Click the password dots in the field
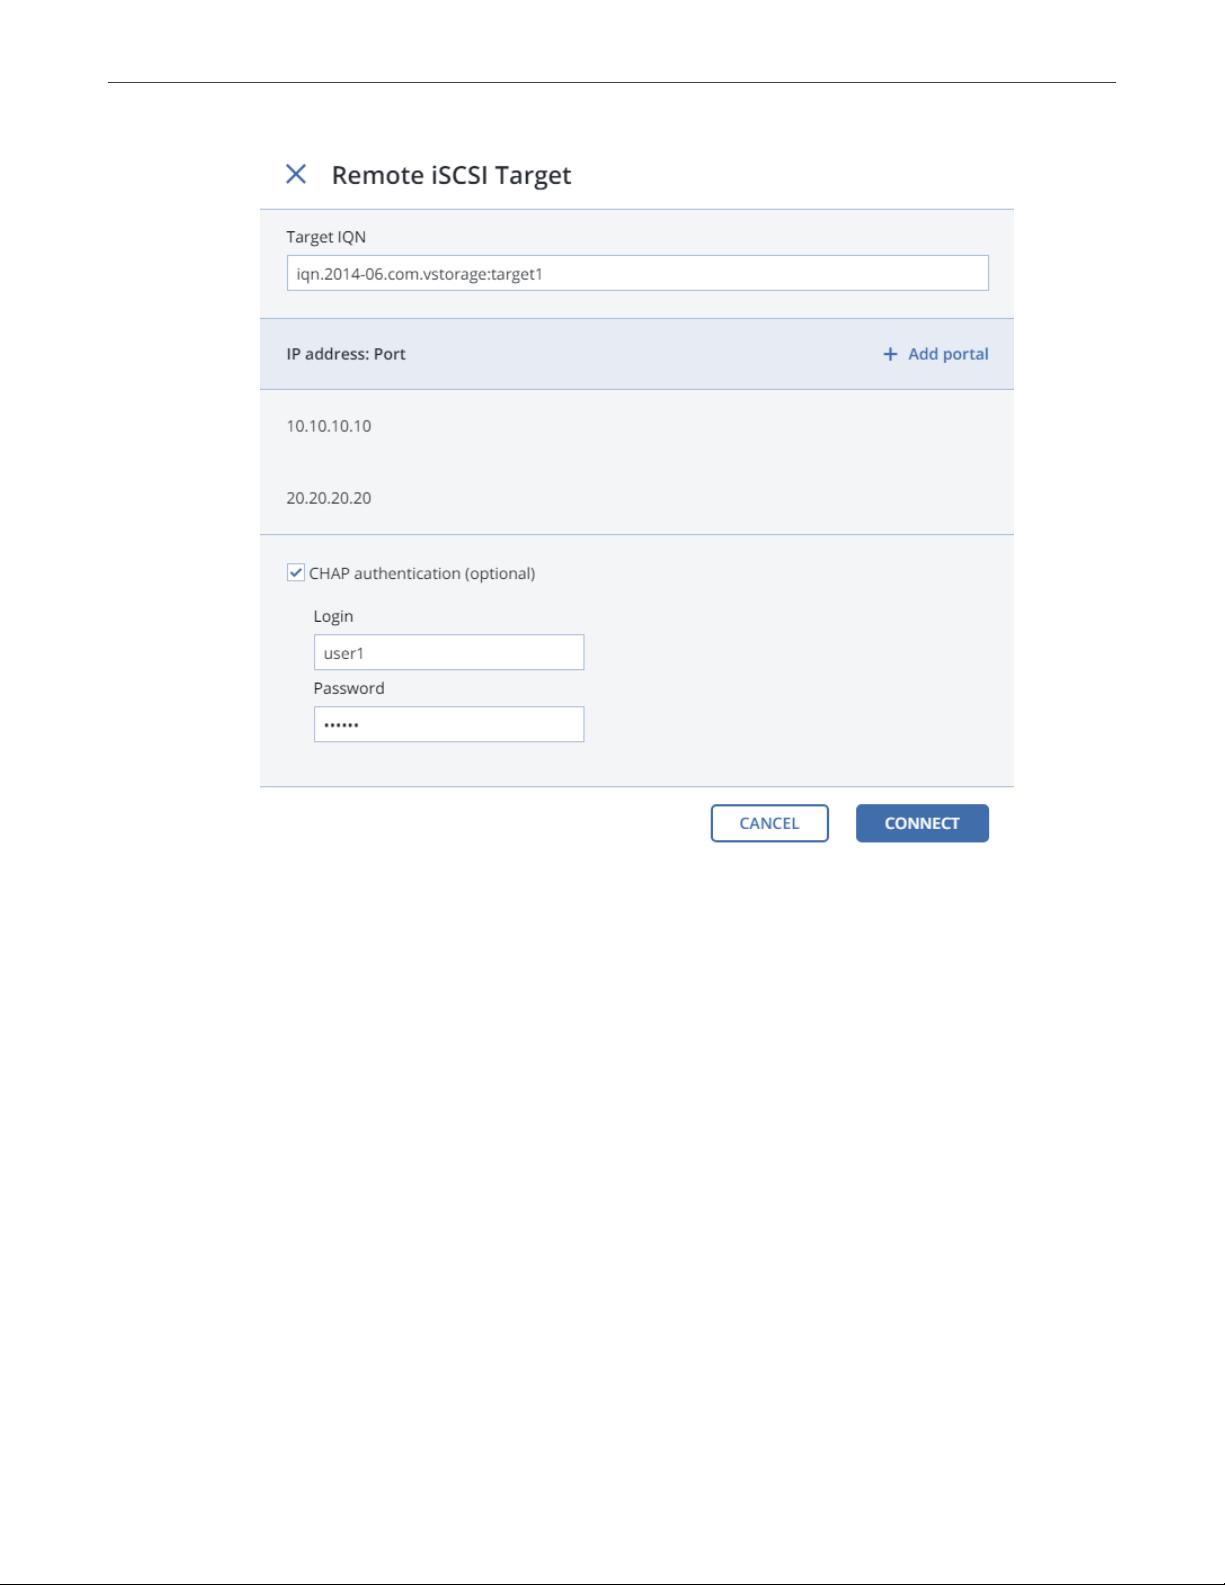 (341, 725)
